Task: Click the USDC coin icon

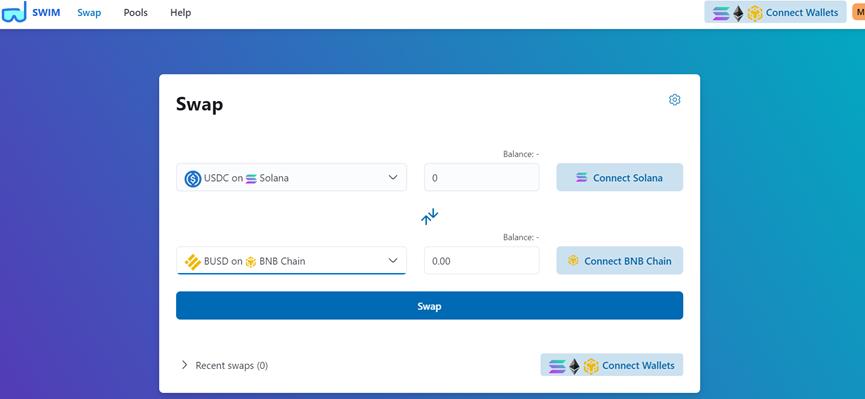Action: pyautogui.click(x=193, y=178)
